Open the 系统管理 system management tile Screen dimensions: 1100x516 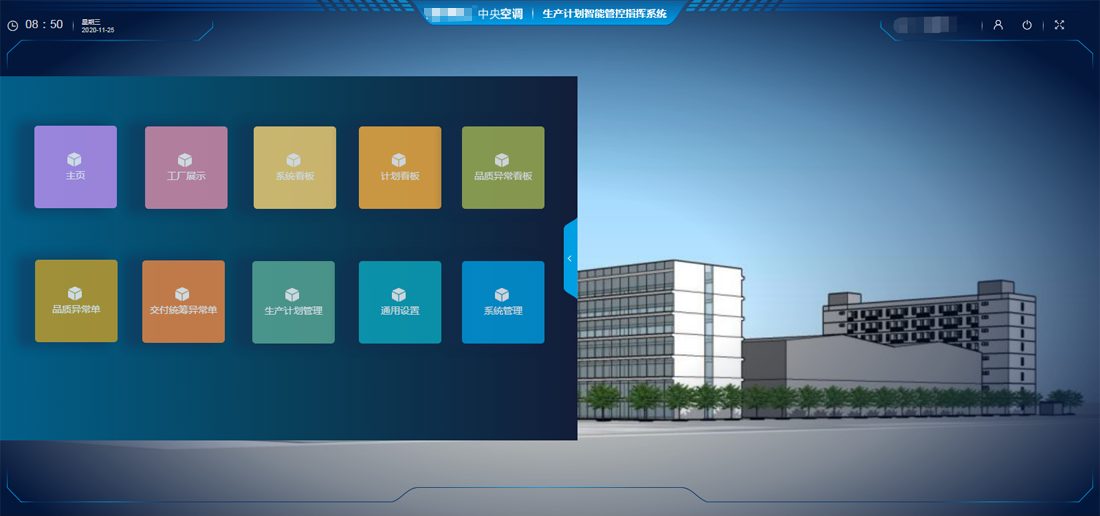pos(503,302)
